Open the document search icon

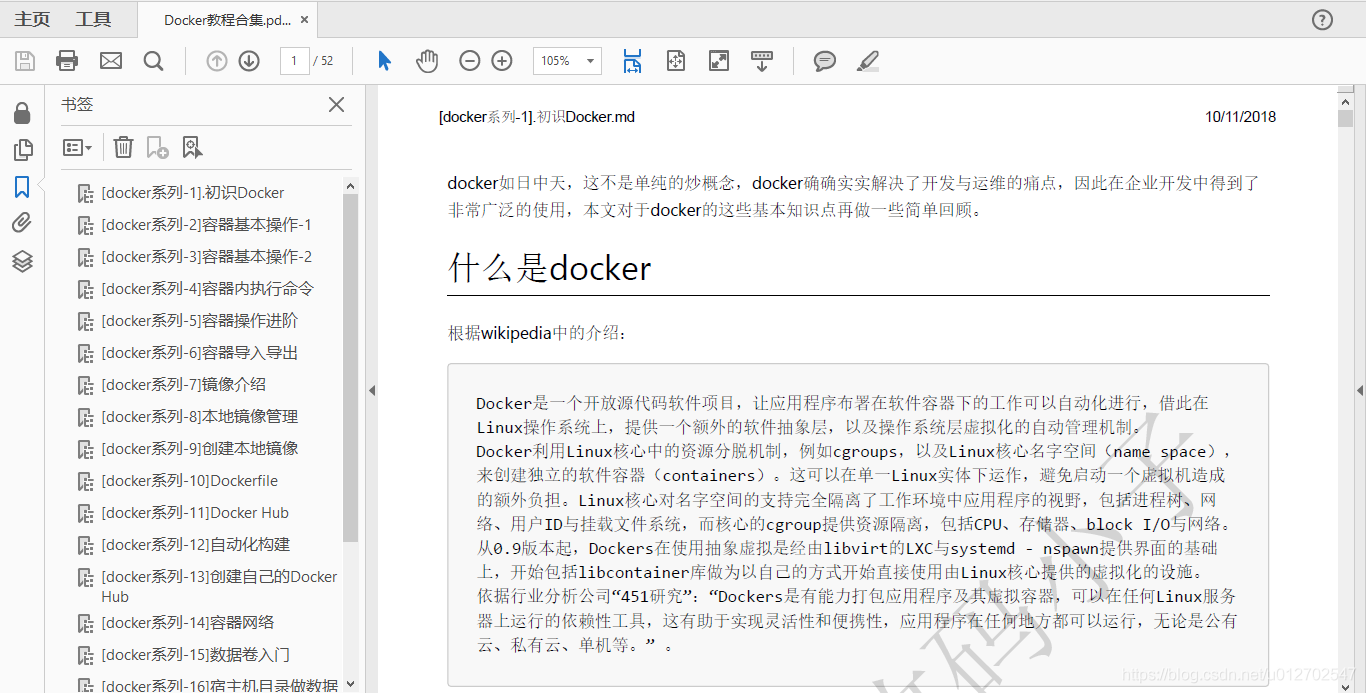click(x=154, y=61)
